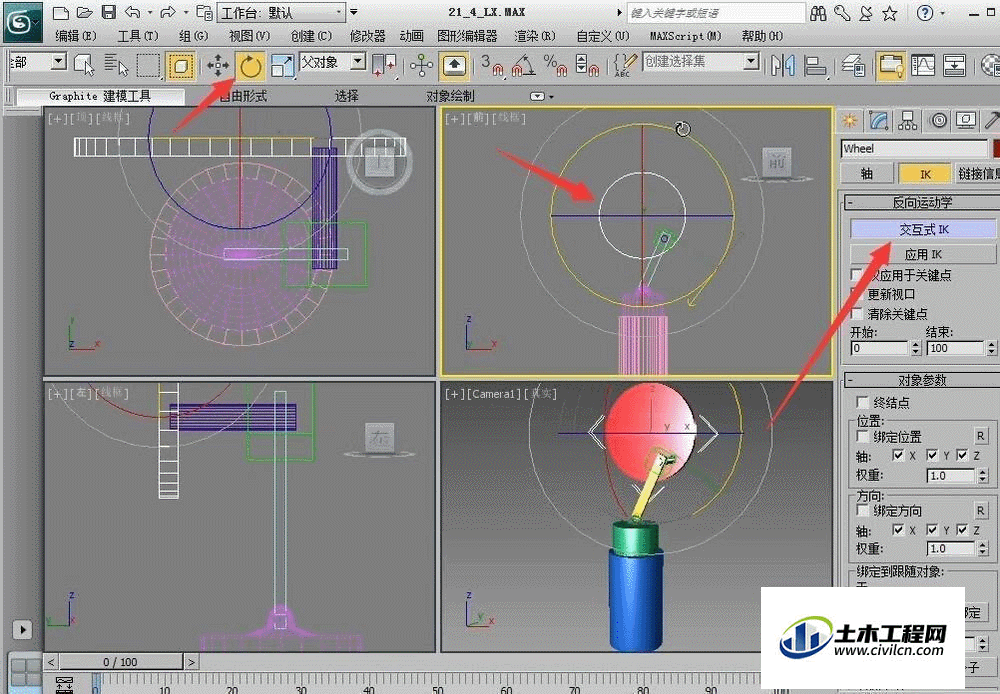This screenshot has height=694, width=1000.
Task: Click the Mirror tool icon
Action: point(783,65)
